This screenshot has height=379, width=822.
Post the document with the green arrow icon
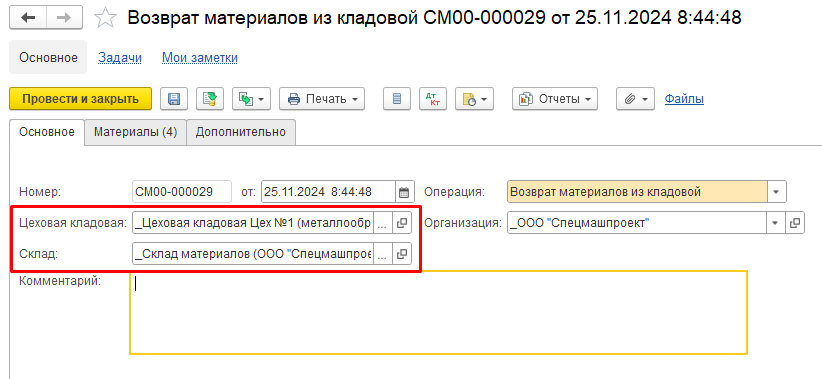[210, 99]
